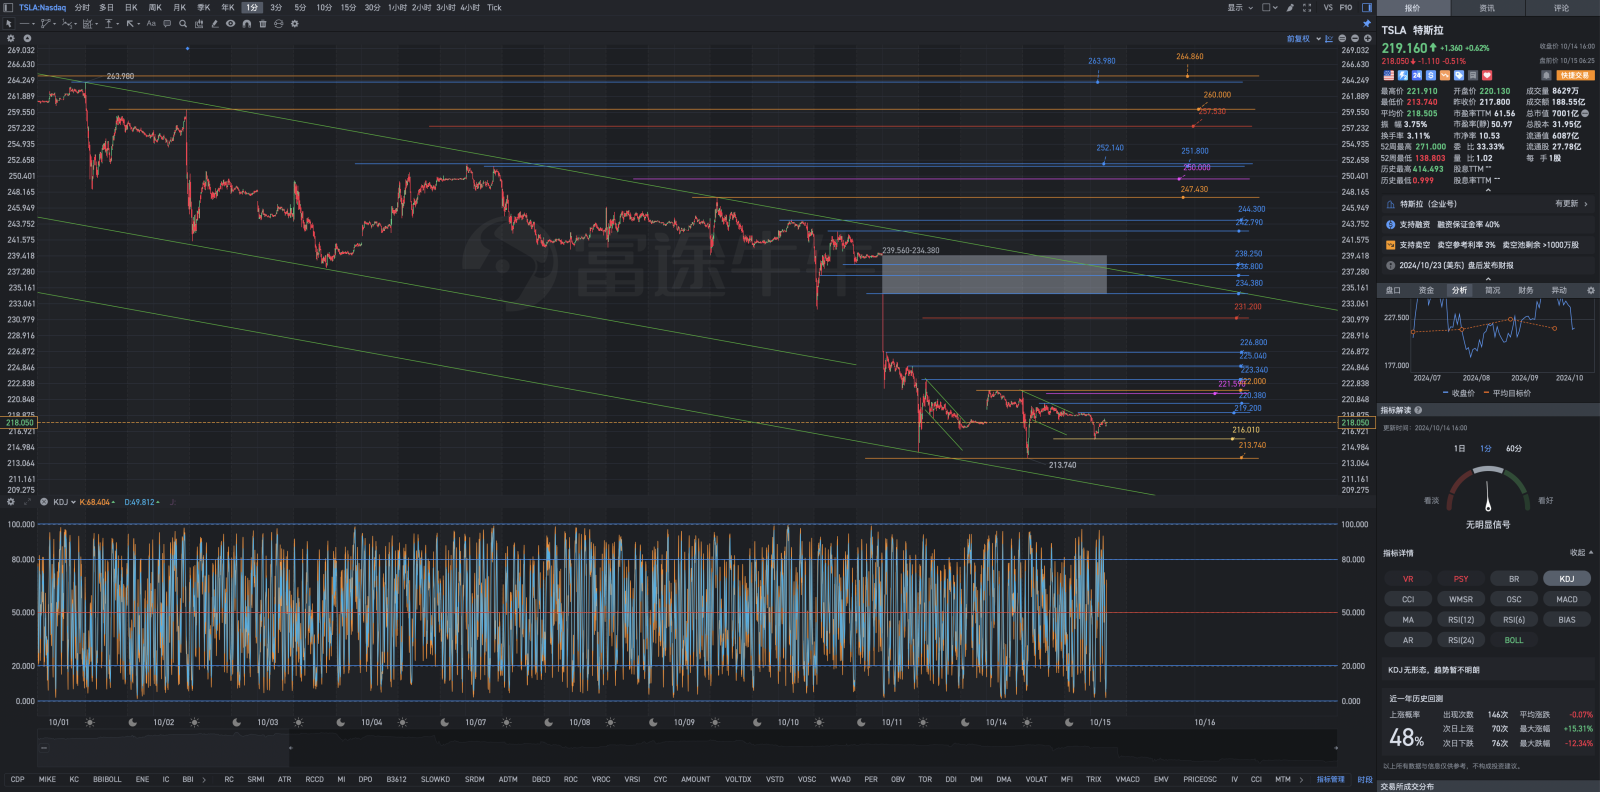Switch to the 评论 tab
Image resolution: width=1600 pixels, height=792 pixels.
click(x=1561, y=8)
